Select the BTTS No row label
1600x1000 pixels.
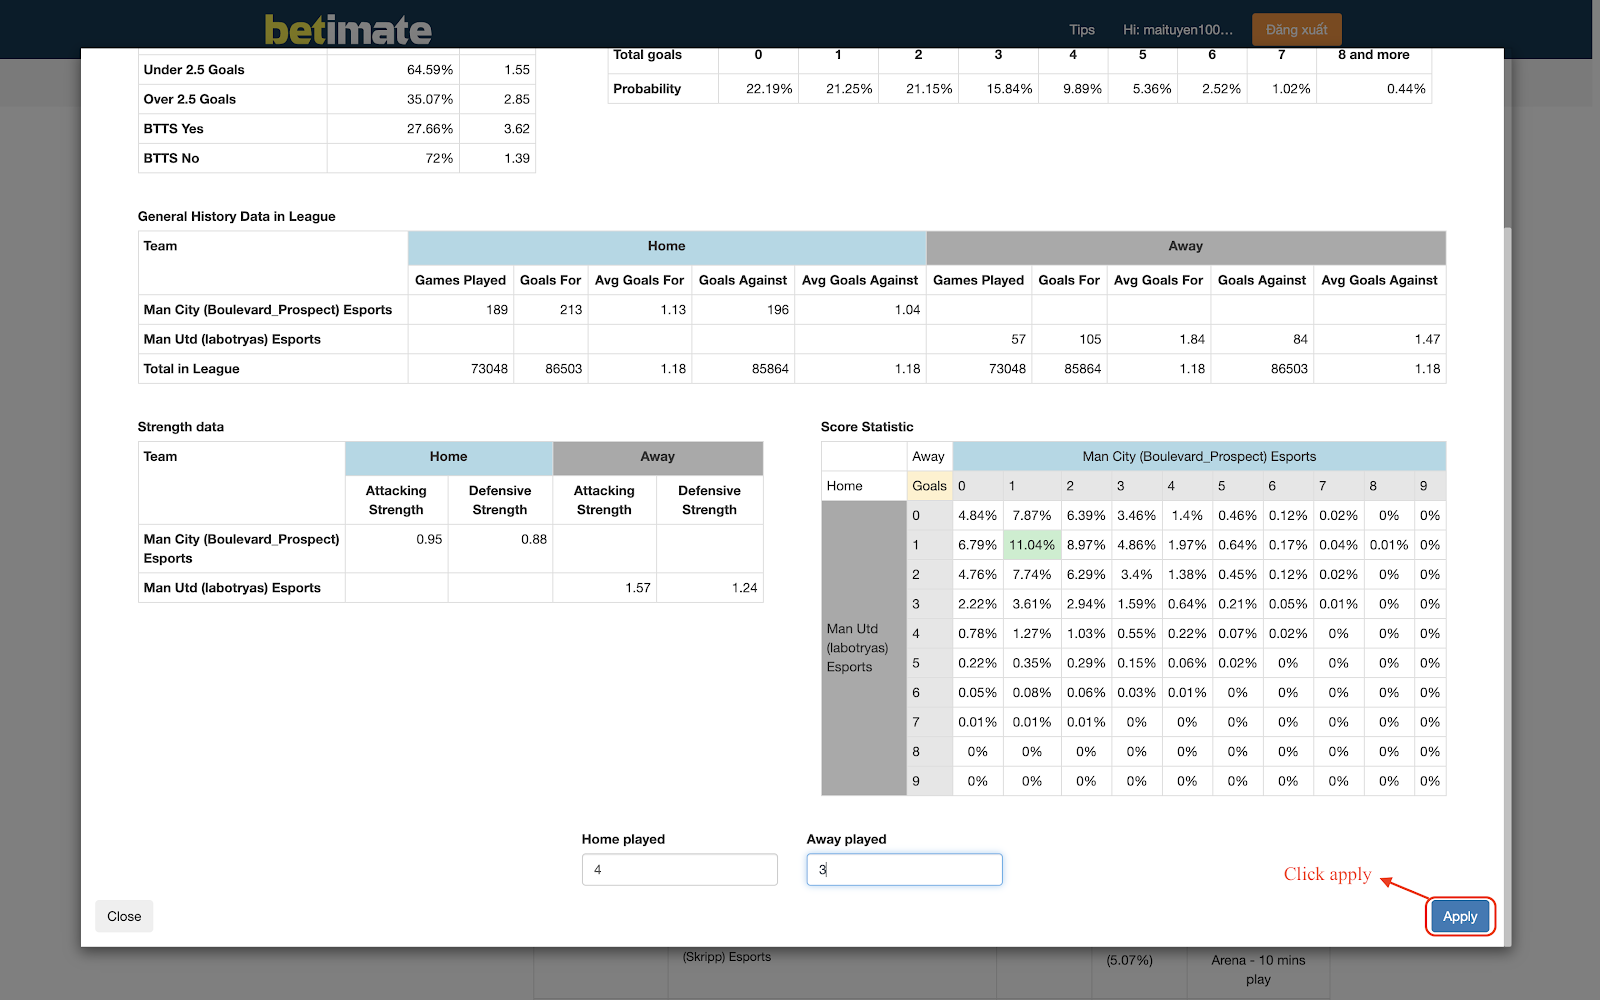click(171, 158)
